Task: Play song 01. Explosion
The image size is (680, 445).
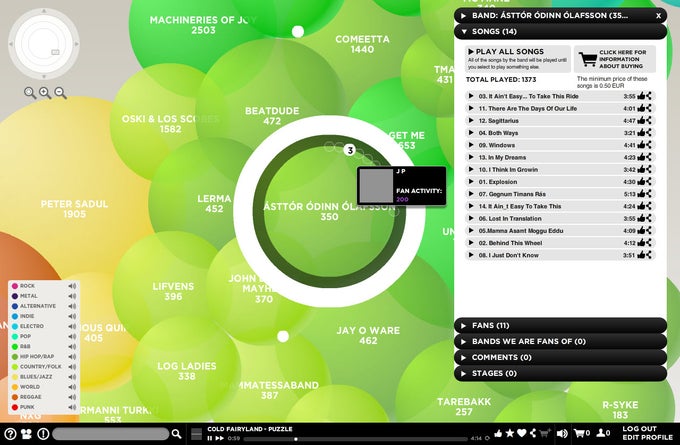Action: [471, 182]
